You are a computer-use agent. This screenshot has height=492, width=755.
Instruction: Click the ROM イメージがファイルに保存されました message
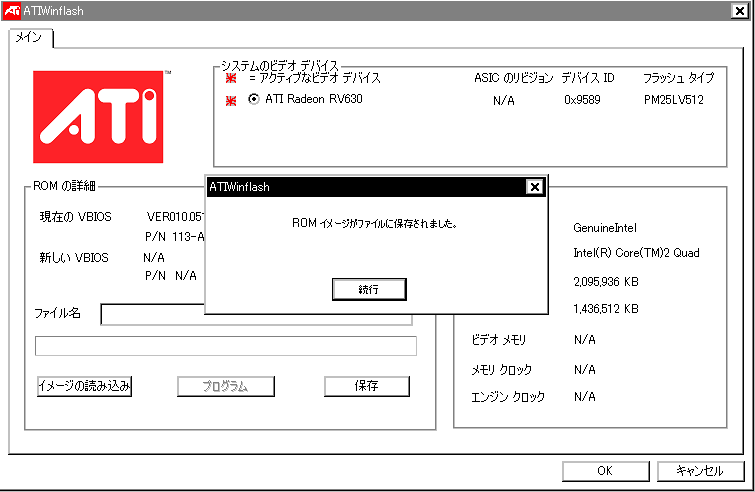(x=374, y=223)
